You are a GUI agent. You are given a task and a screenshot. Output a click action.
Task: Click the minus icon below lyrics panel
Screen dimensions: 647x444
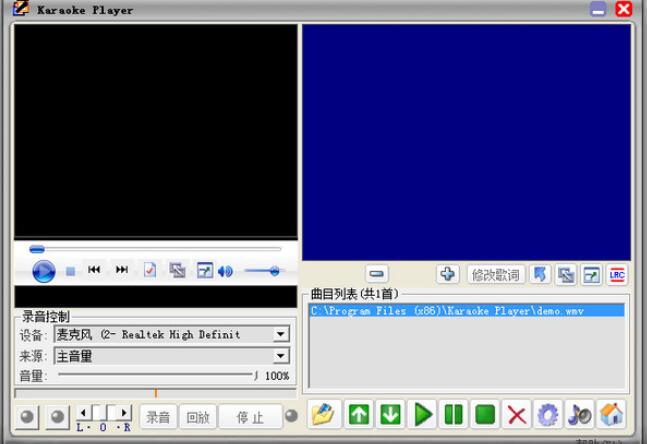tap(377, 274)
